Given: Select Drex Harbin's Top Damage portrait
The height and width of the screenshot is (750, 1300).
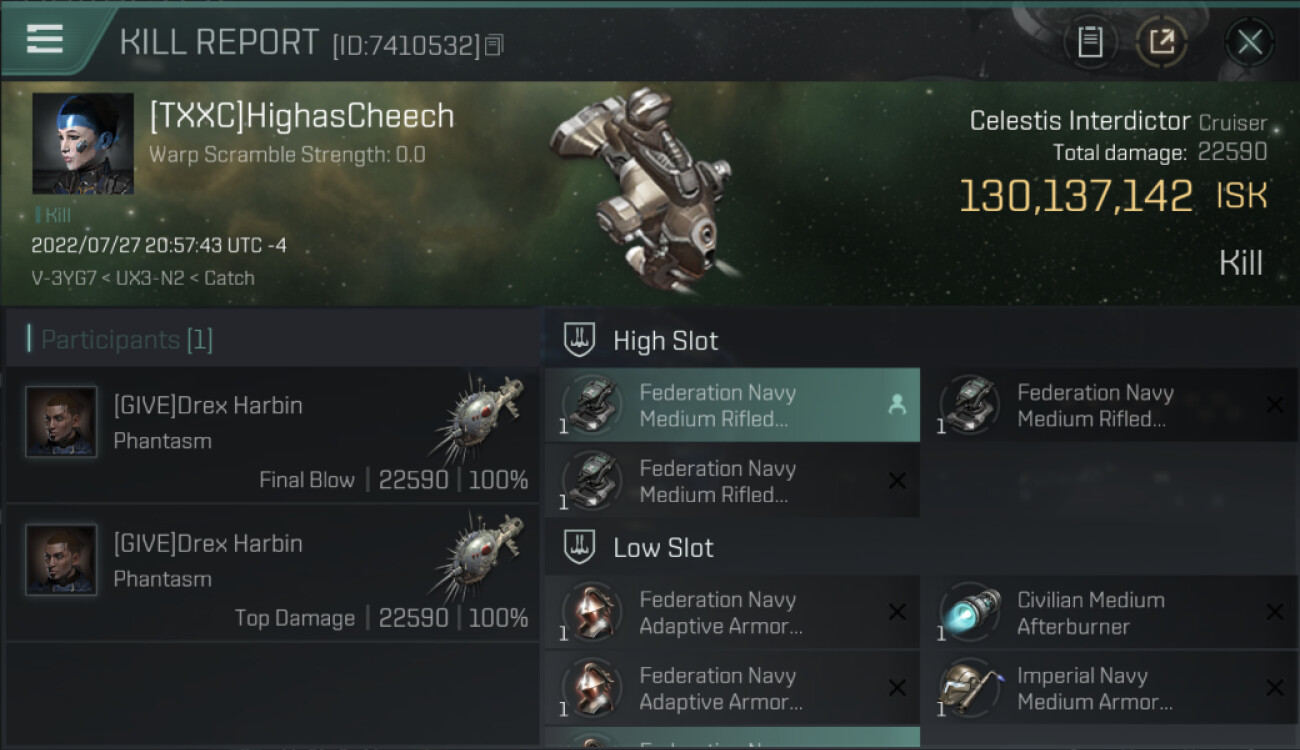Looking at the screenshot, I should point(61,560).
